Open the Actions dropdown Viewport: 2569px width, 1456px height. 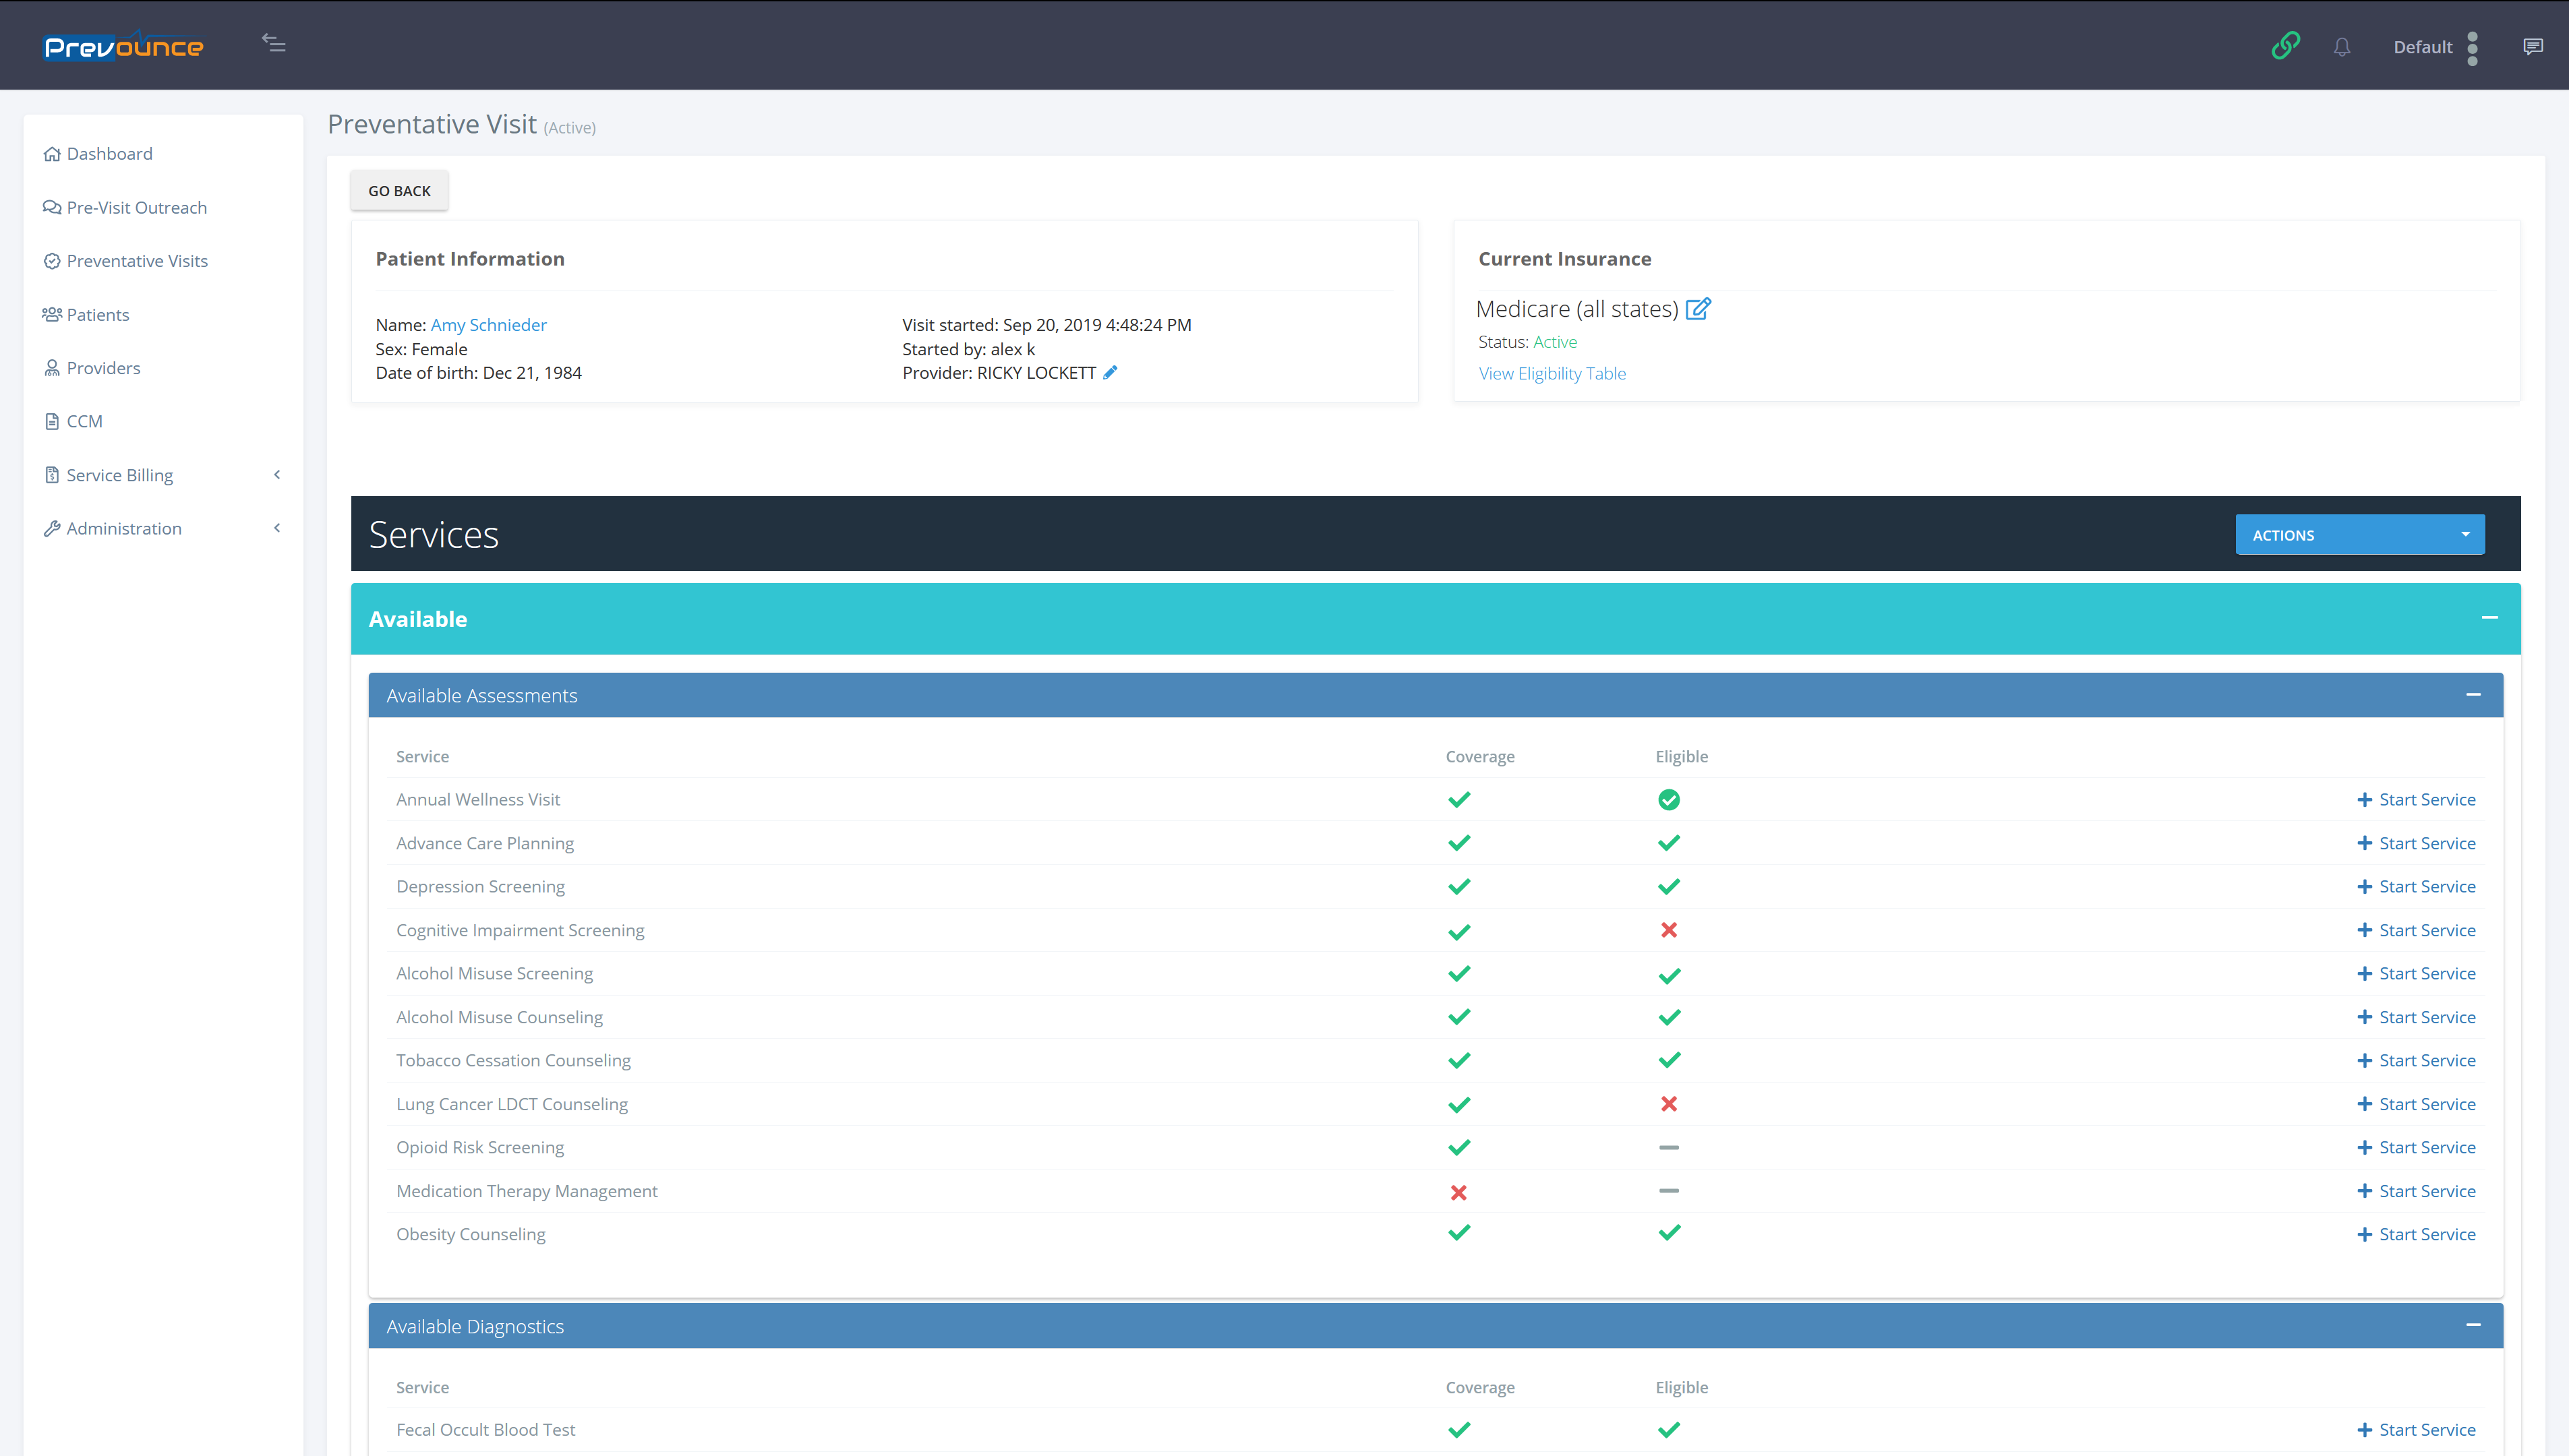(x=2359, y=535)
